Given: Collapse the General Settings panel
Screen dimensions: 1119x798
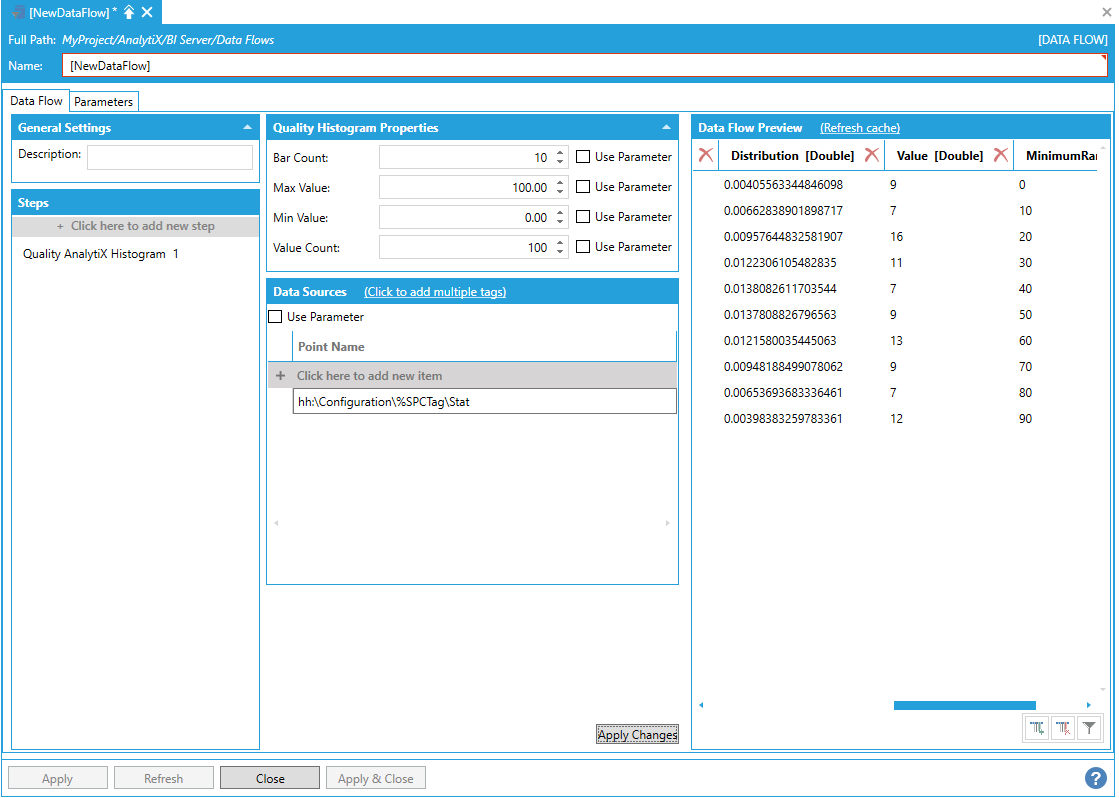Looking at the screenshot, I should 247,128.
